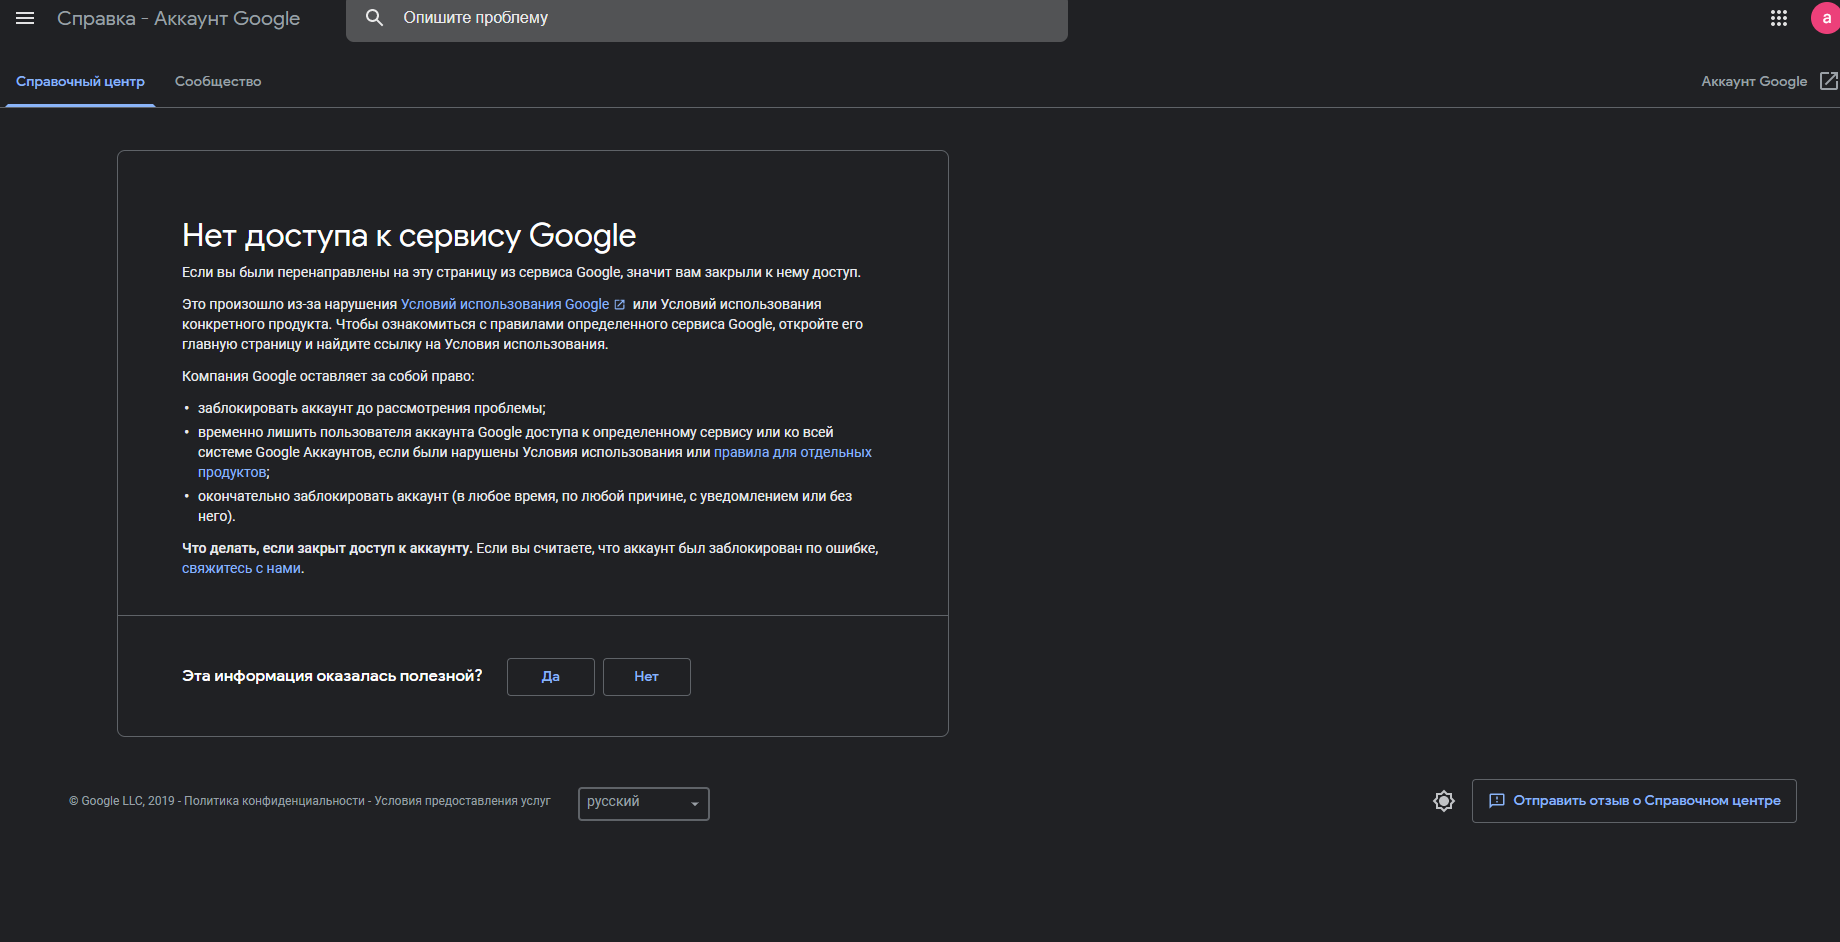Click the text Компания Google оставляет за собой право:
This screenshot has height=942, width=1840.
pos(328,376)
